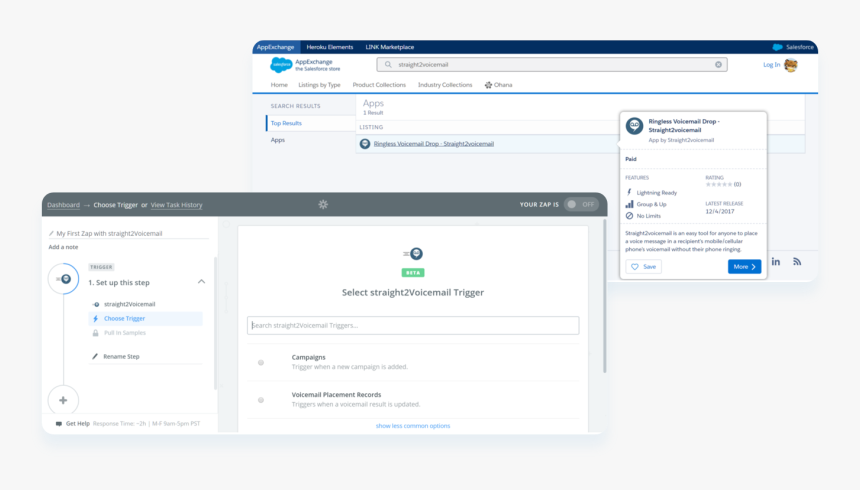Viewport: 860px width, 490px height.
Task: Click Add a note
Action: pyautogui.click(x=63, y=247)
